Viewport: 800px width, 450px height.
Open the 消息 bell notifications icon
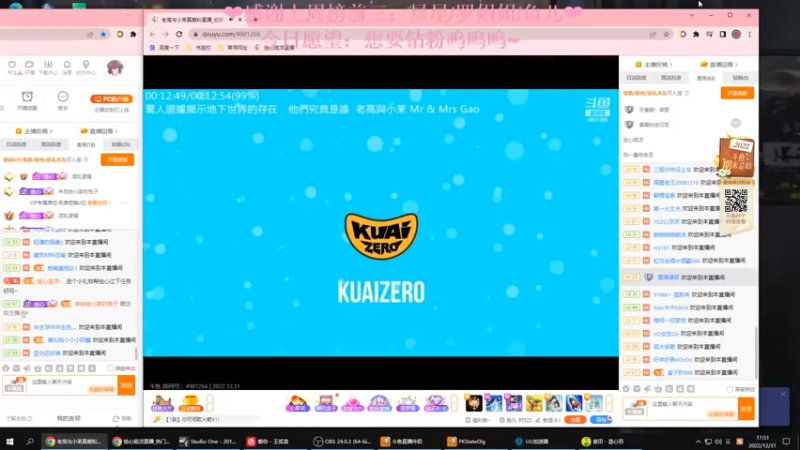[x=67, y=67]
